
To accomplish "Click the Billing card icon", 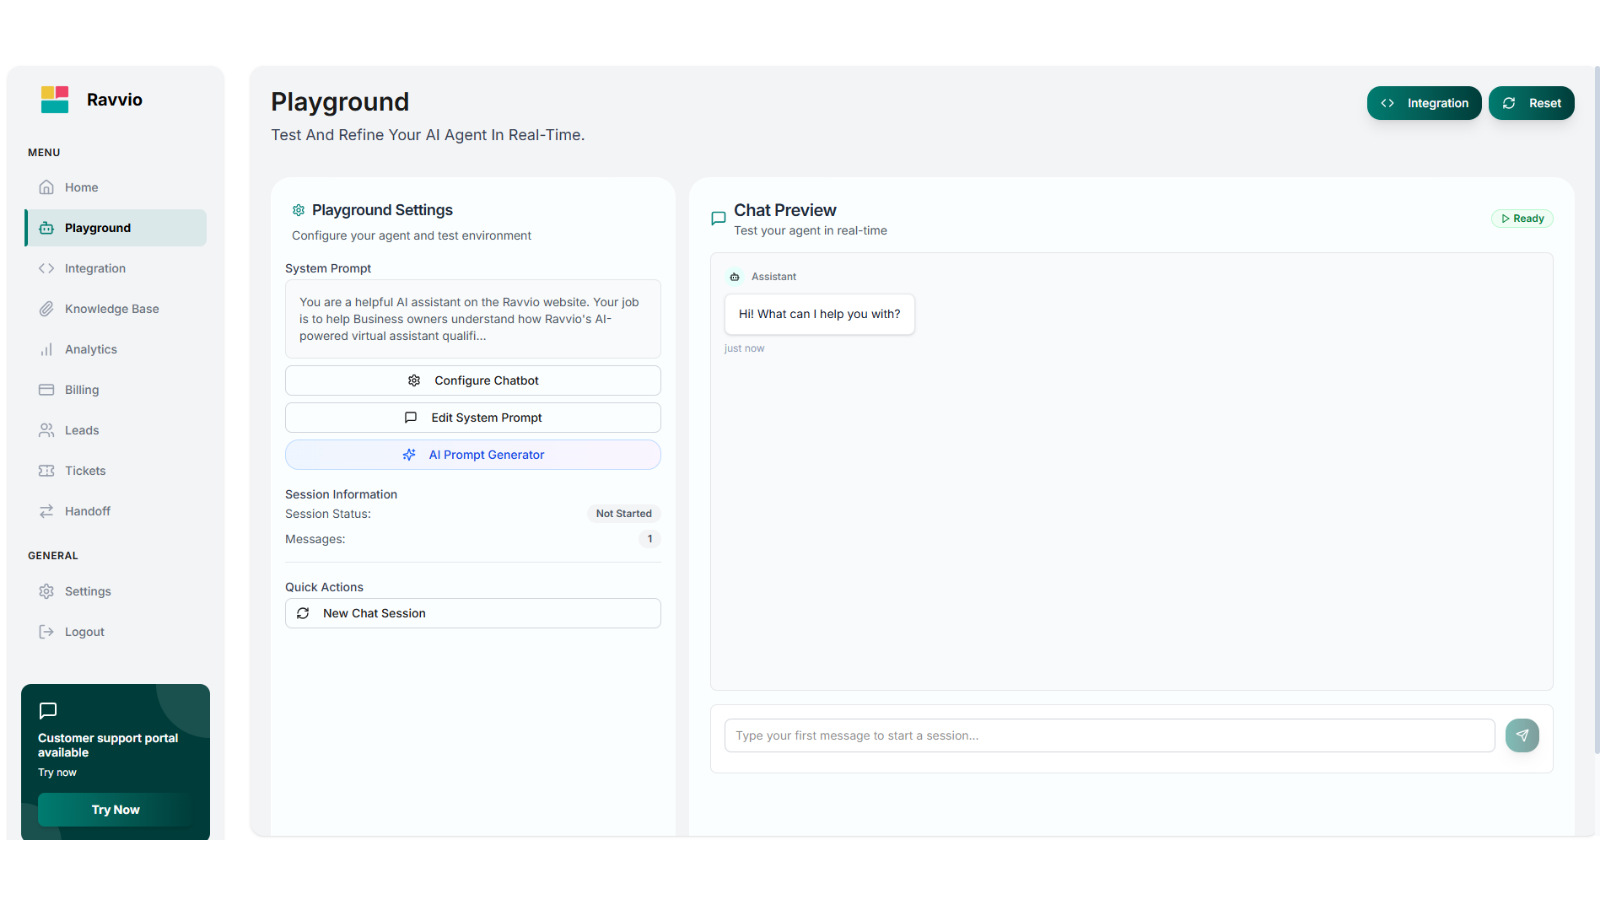I will [x=46, y=390].
